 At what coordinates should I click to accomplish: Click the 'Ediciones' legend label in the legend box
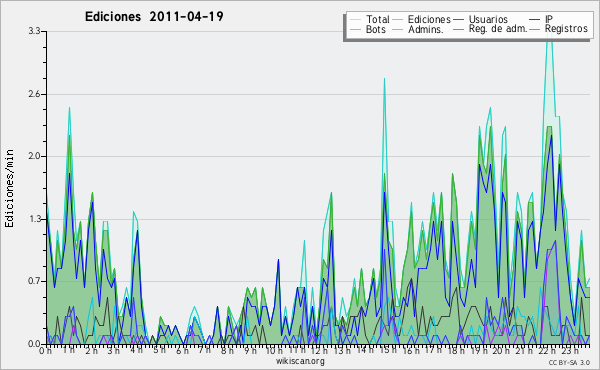429,19
